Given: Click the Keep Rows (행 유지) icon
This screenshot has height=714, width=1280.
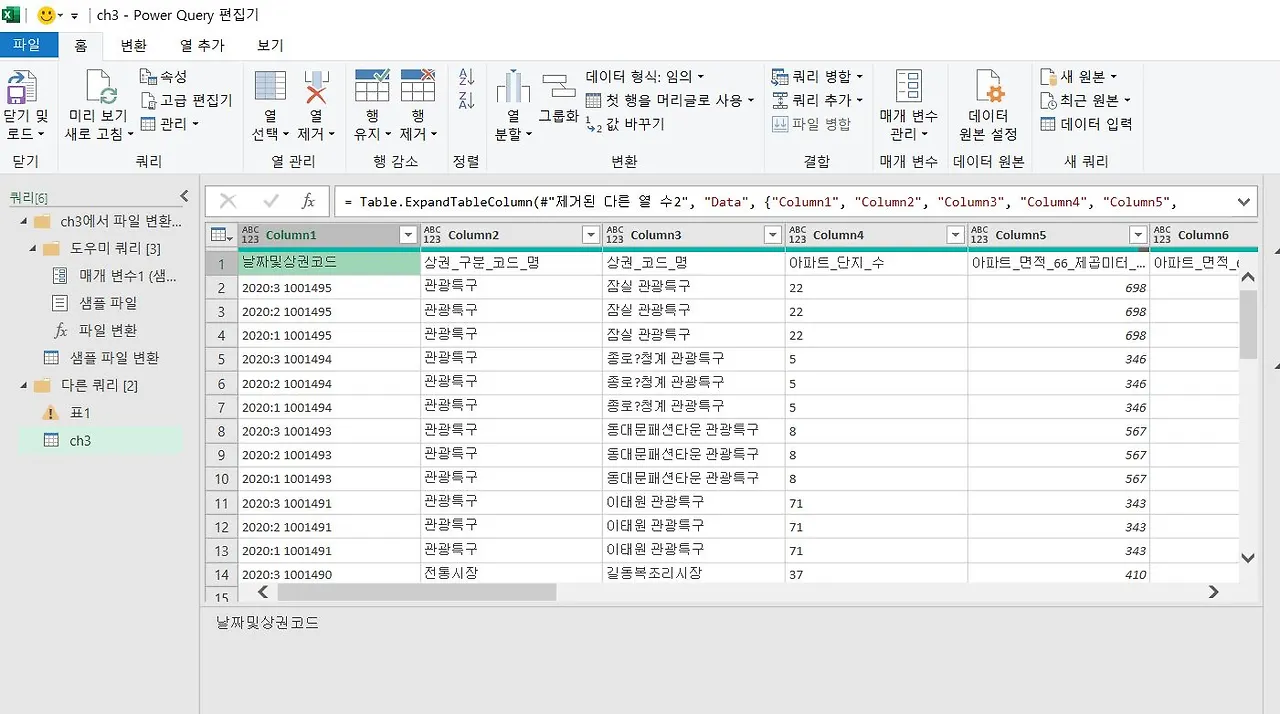Looking at the screenshot, I should (372, 86).
